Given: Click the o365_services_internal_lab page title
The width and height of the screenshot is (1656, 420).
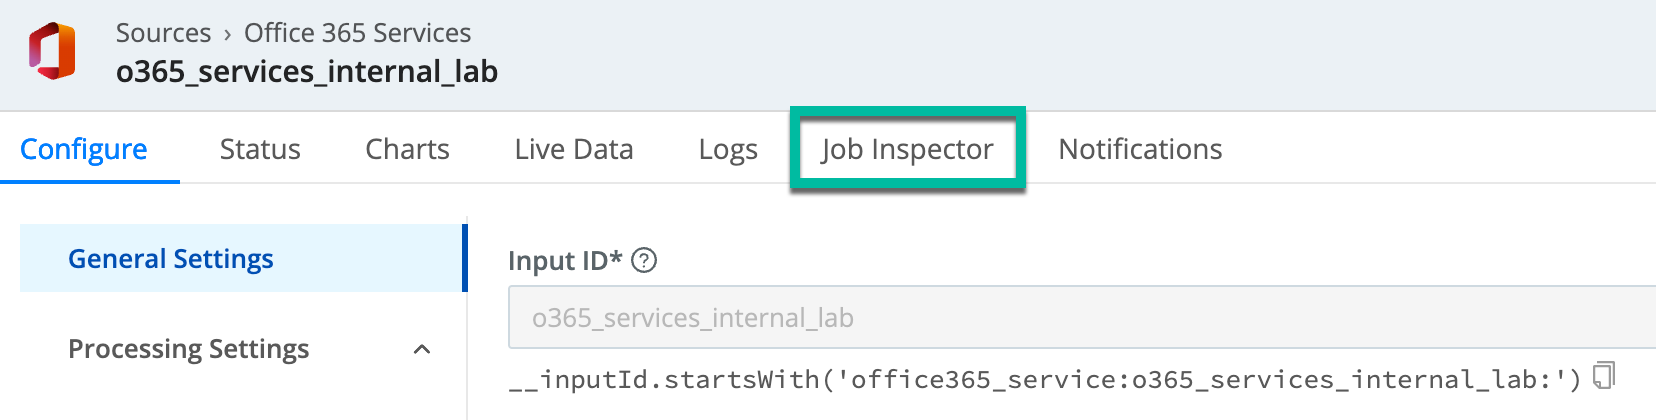Looking at the screenshot, I should [x=307, y=72].
